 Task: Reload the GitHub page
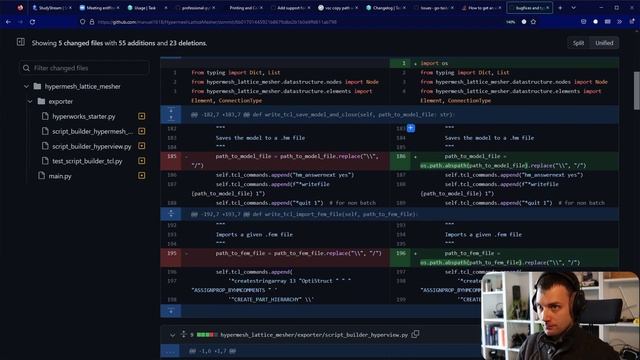click(32, 22)
